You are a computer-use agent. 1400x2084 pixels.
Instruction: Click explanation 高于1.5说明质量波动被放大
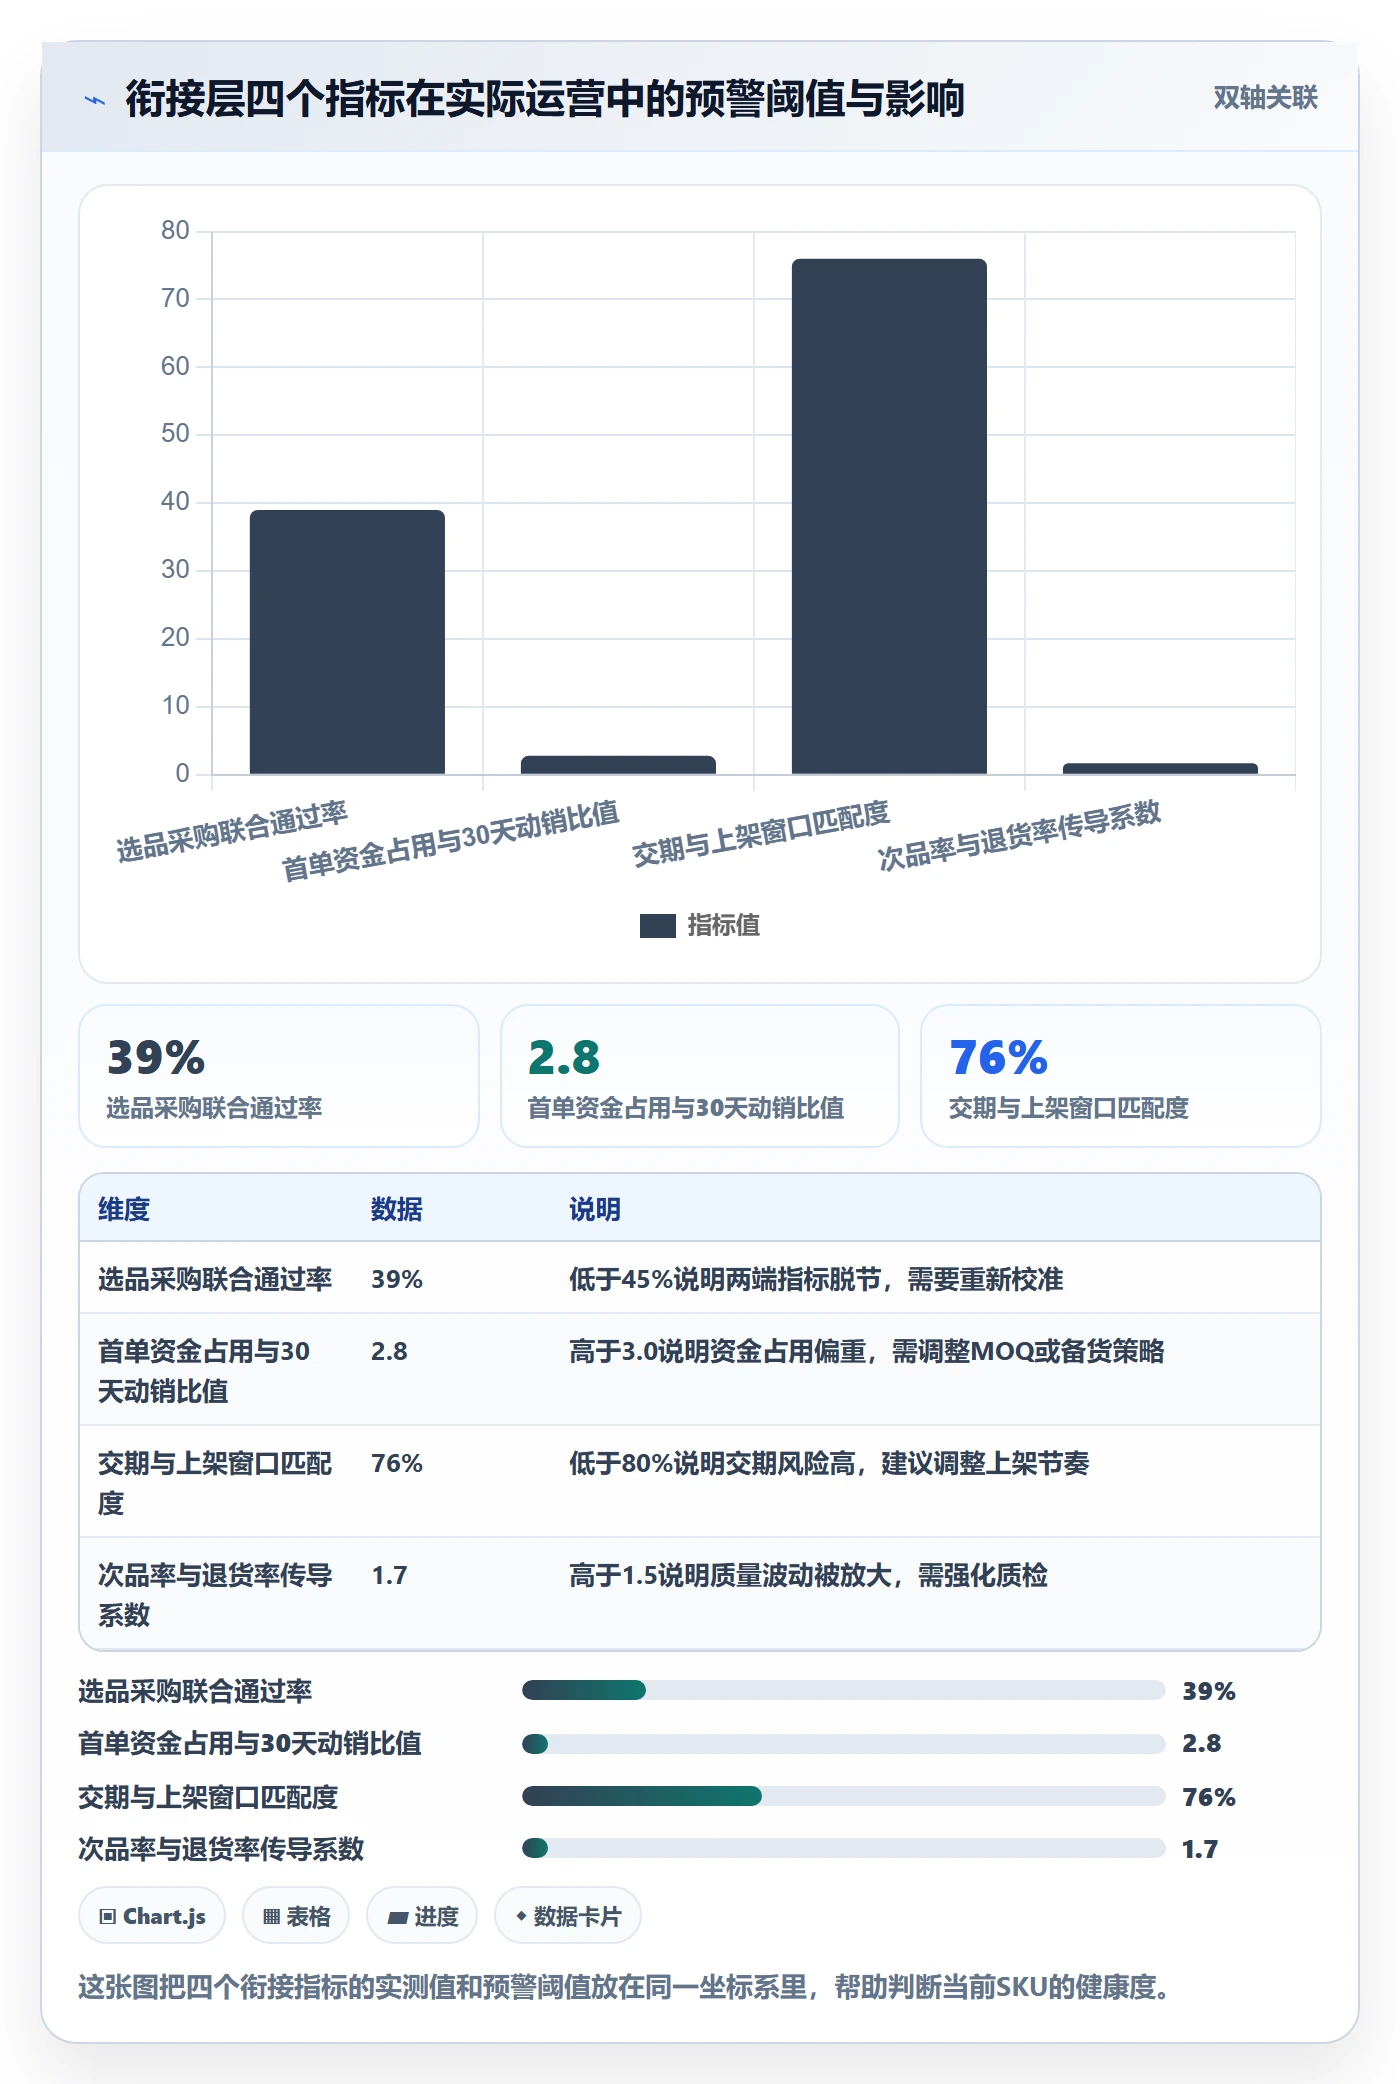pos(808,1575)
